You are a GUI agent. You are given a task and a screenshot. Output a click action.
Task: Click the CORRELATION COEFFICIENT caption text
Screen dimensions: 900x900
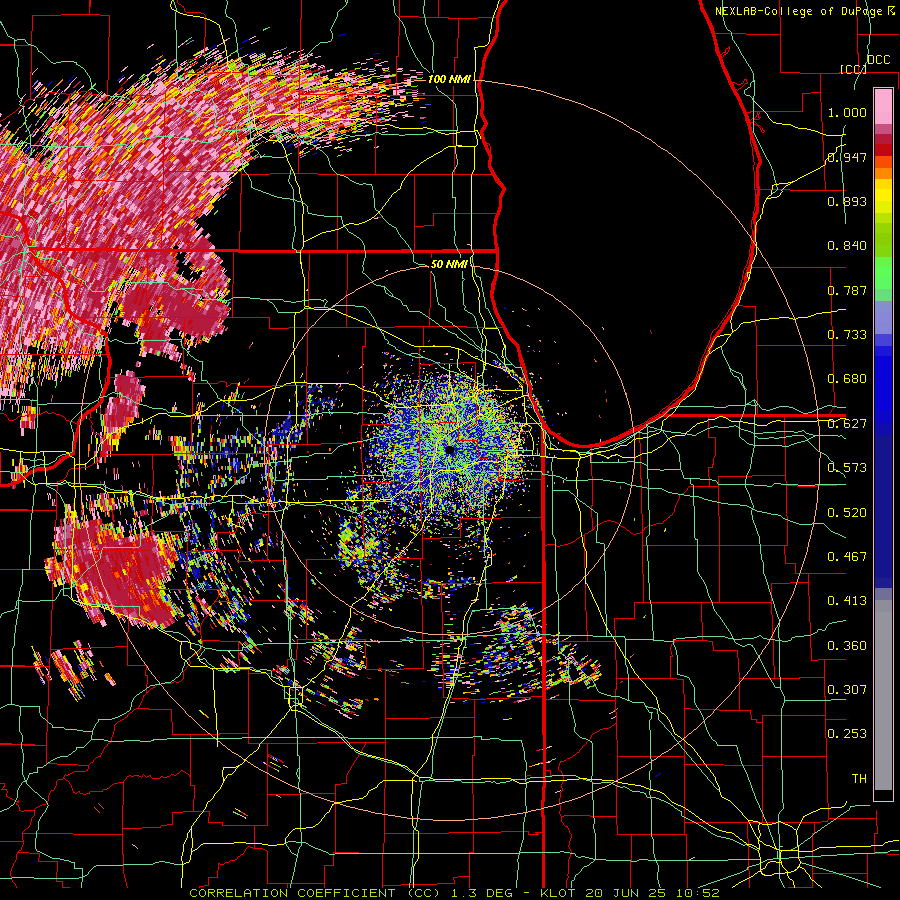point(315,893)
